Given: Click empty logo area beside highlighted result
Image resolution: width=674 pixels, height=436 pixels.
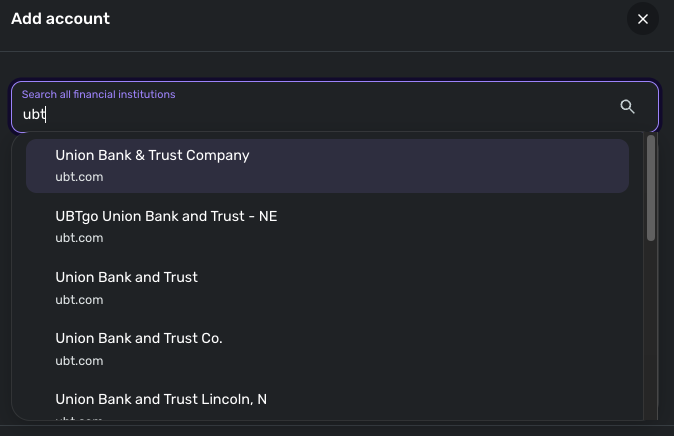Looking at the screenshot, I should coord(40,166).
